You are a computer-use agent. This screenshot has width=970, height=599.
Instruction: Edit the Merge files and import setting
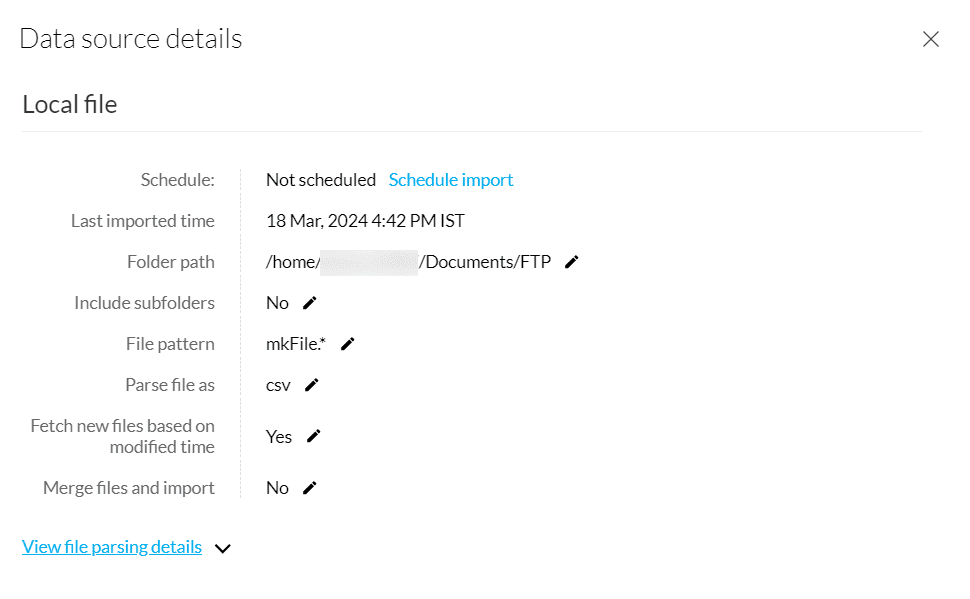click(x=310, y=488)
